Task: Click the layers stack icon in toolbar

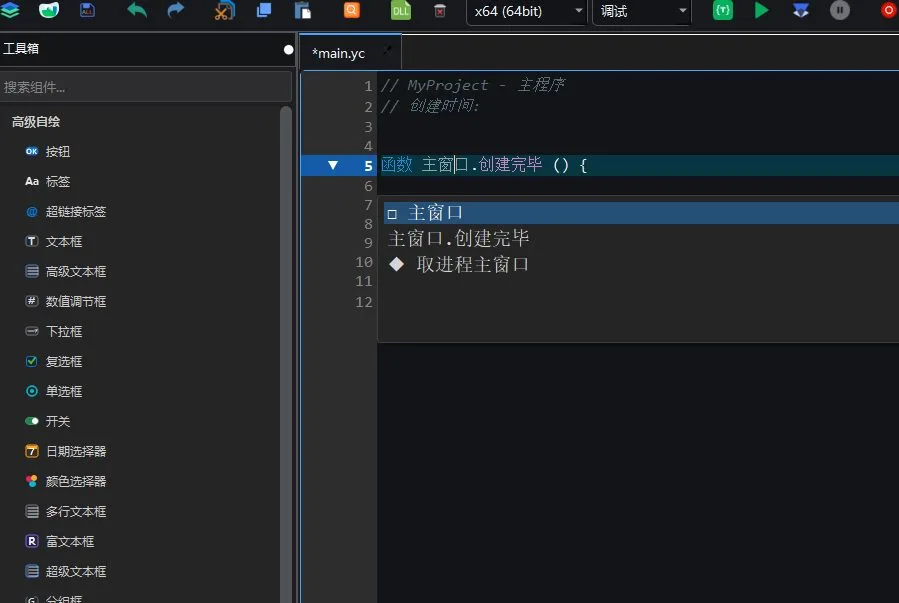Action: pos(10,10)
